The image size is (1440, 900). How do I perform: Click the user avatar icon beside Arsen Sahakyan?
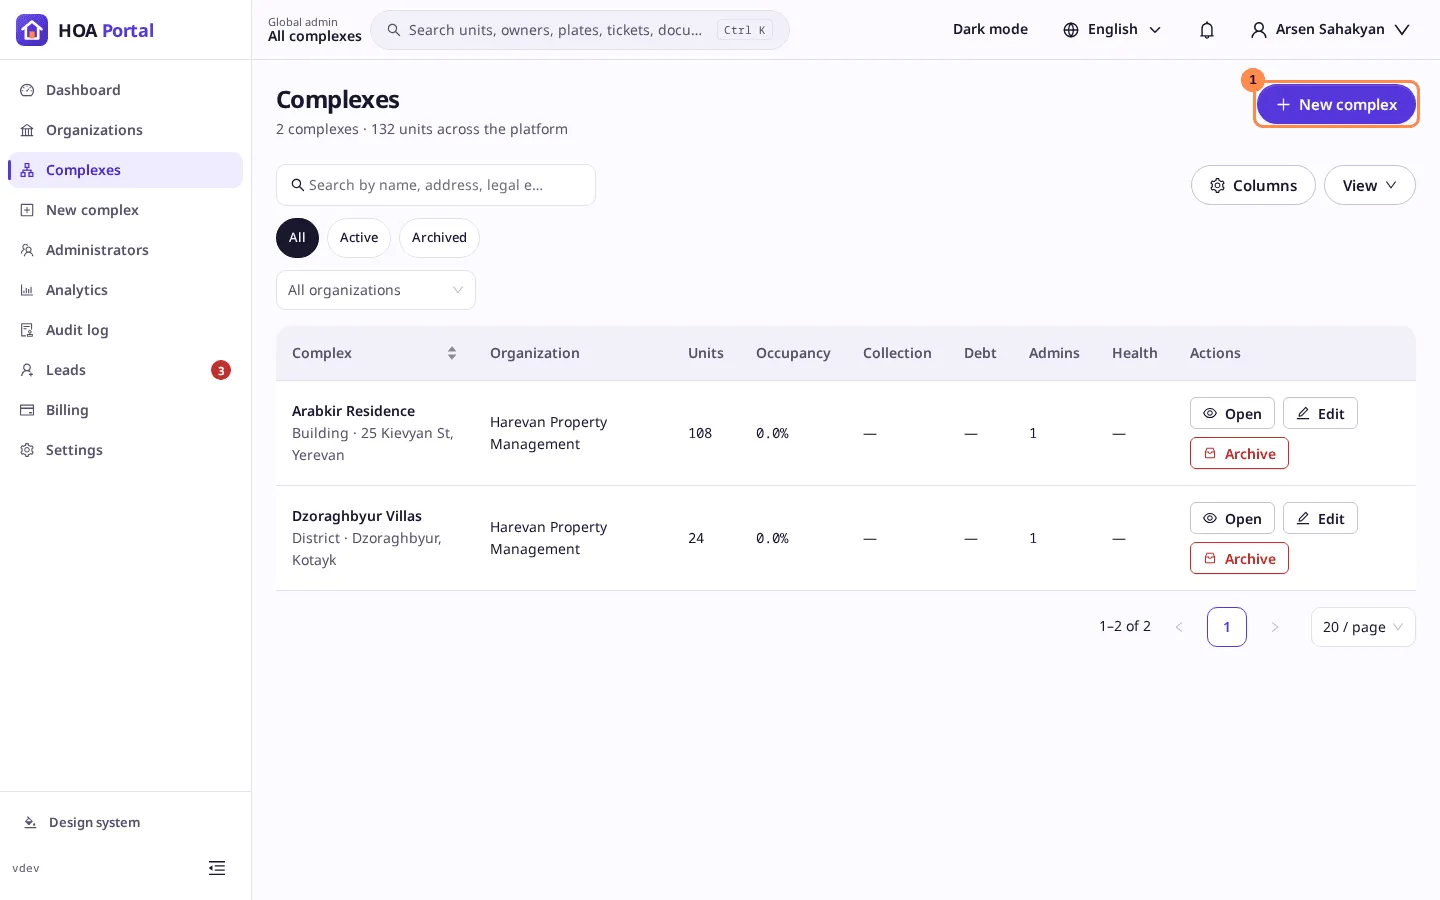(1259, 30)
